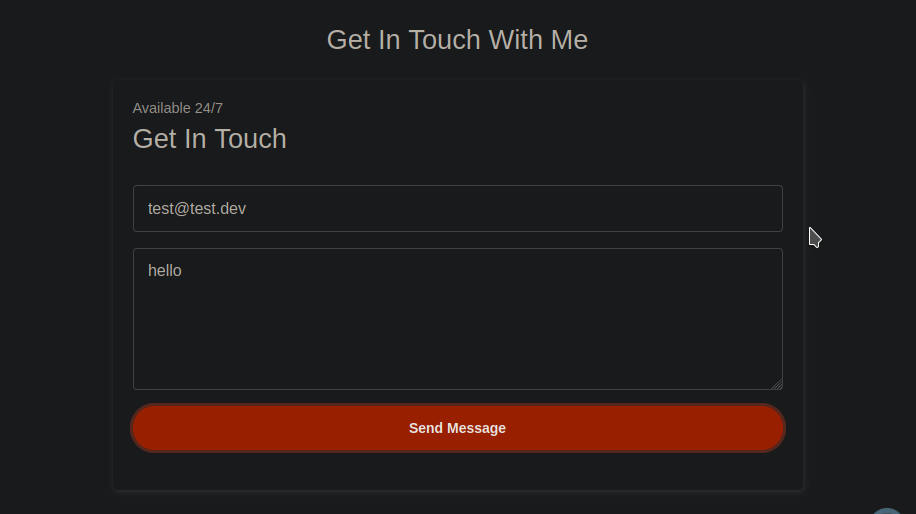Image resolution: width=916 pixels, height=514 pixels.
Task: Click the 'Send Message' label text
Action: point(457,428)
